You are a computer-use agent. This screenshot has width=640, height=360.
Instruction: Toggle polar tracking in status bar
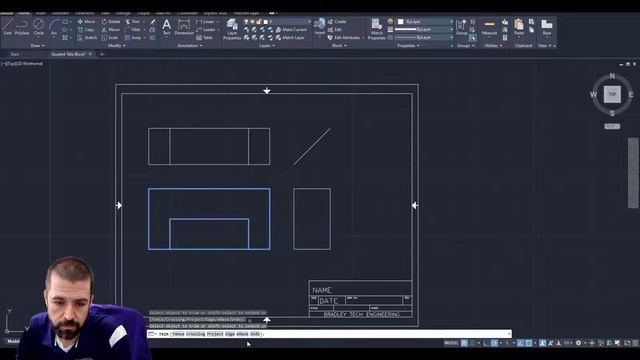494,343
